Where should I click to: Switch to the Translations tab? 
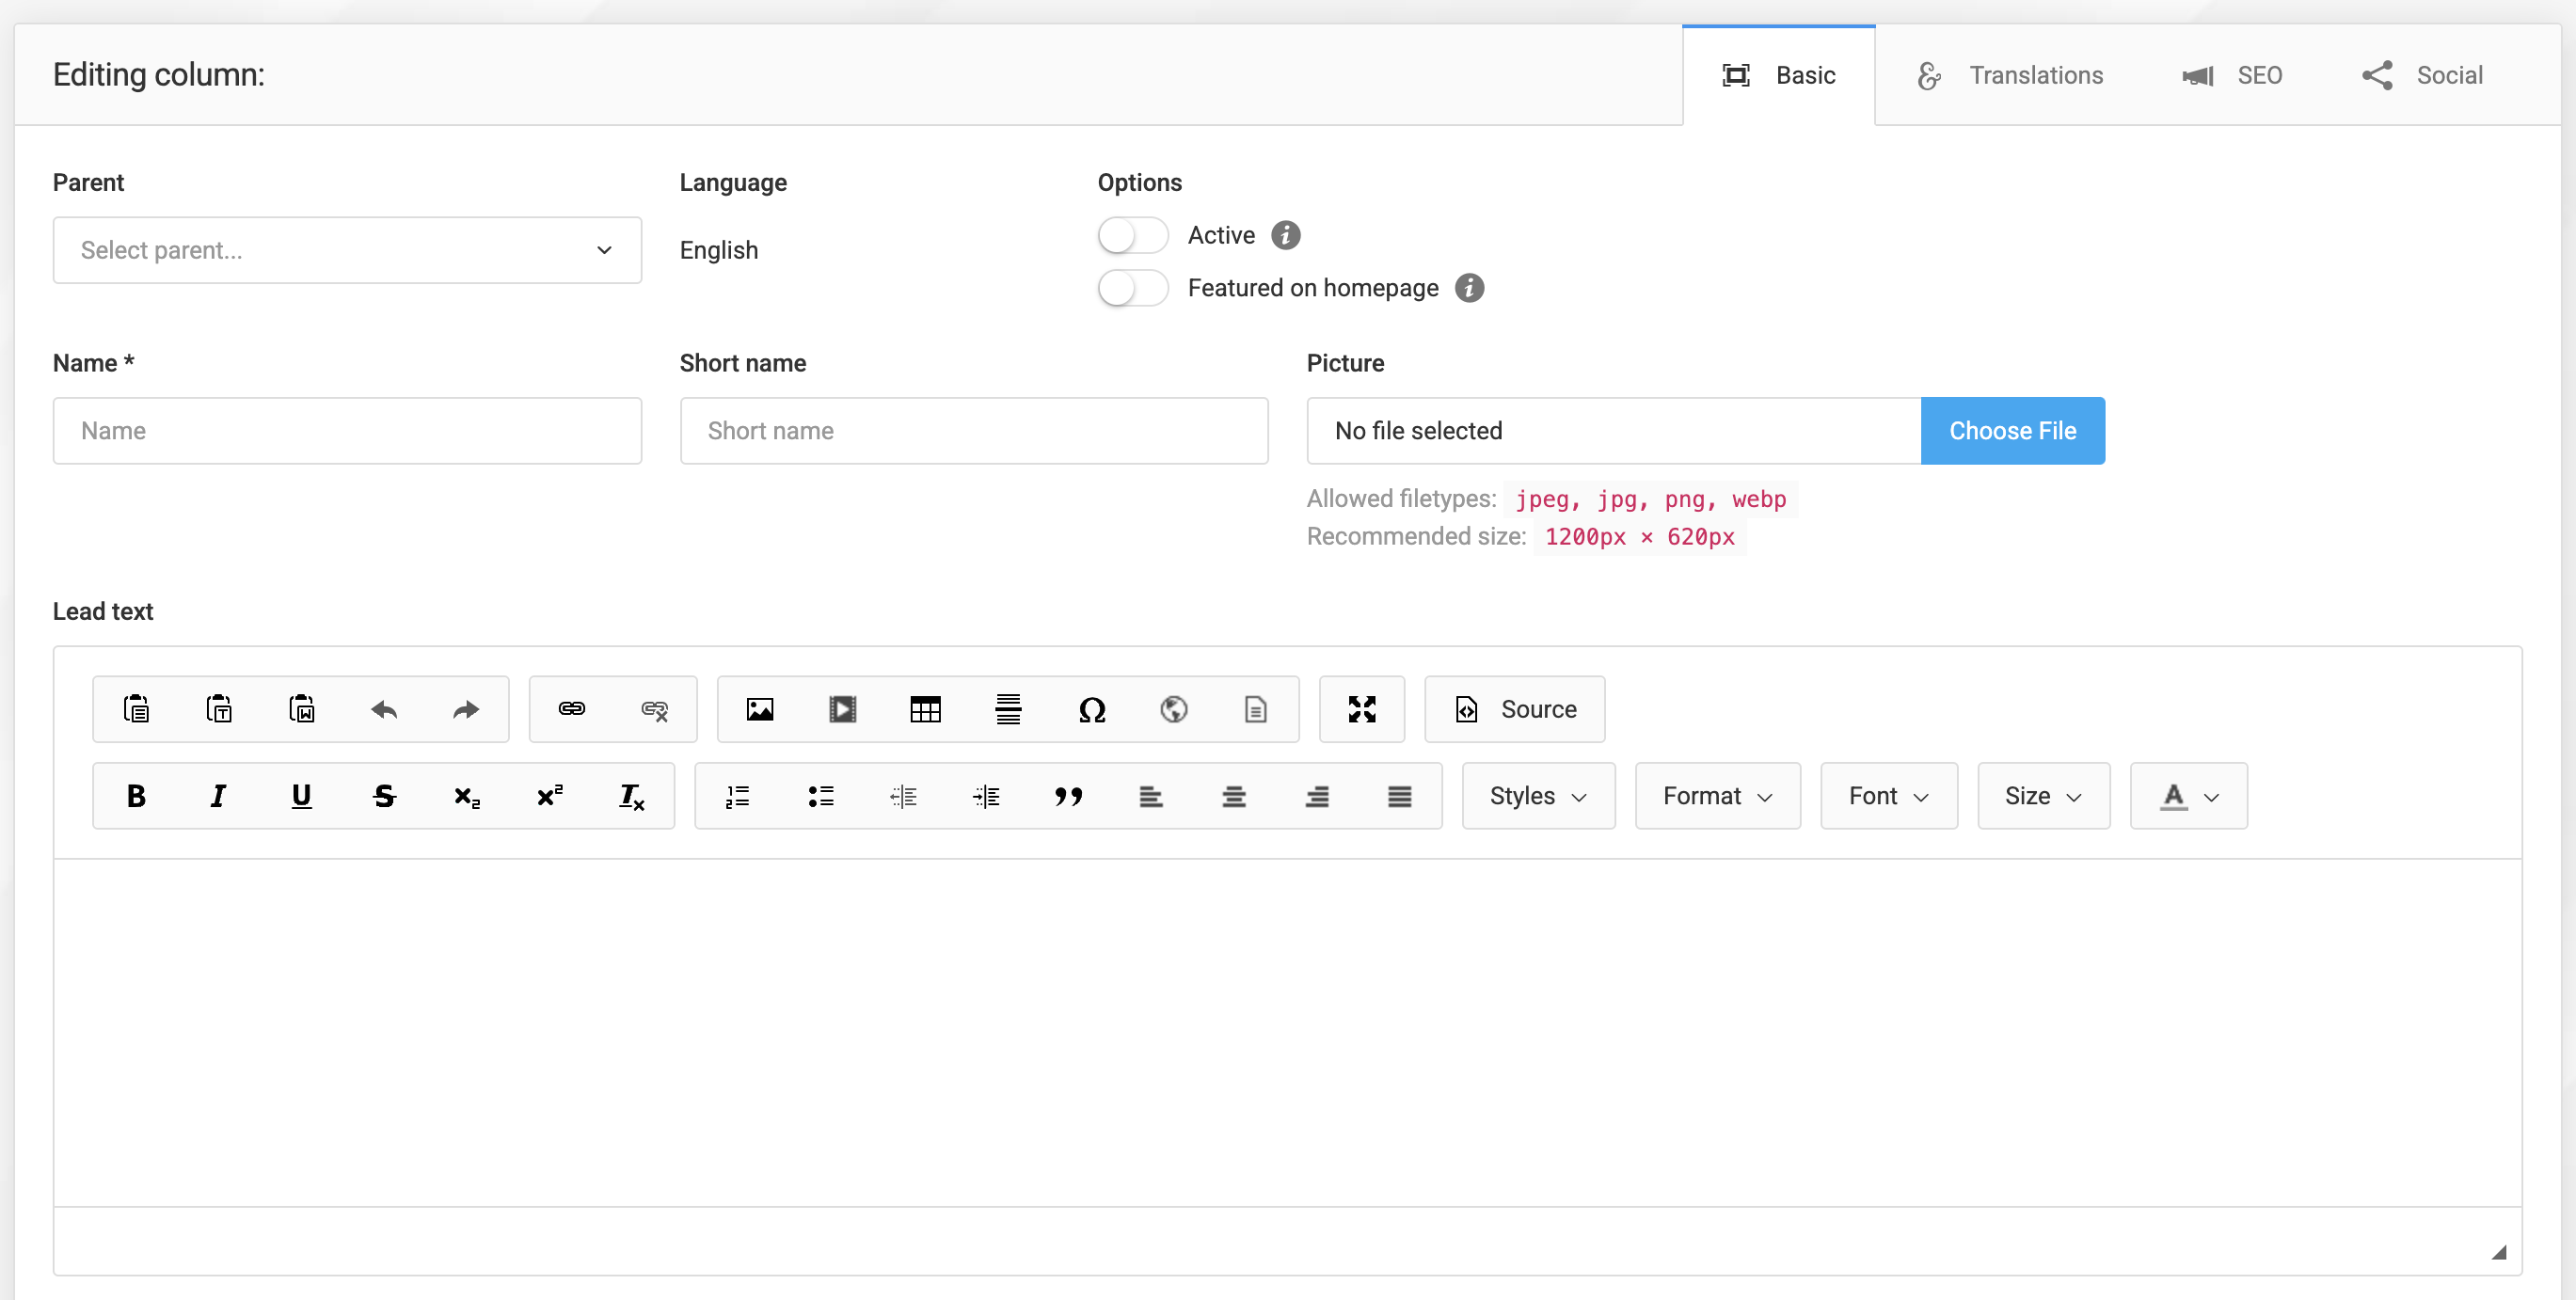pos(2011,75)
